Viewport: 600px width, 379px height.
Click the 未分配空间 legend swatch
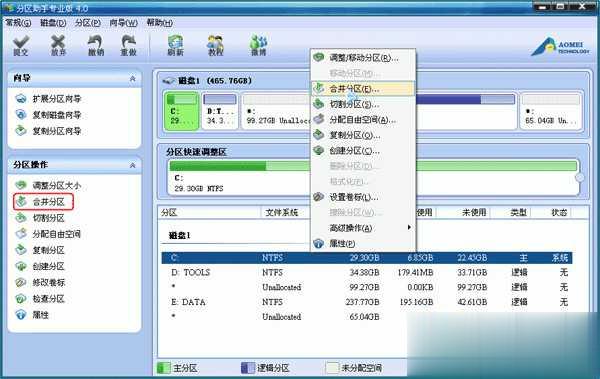332,368
